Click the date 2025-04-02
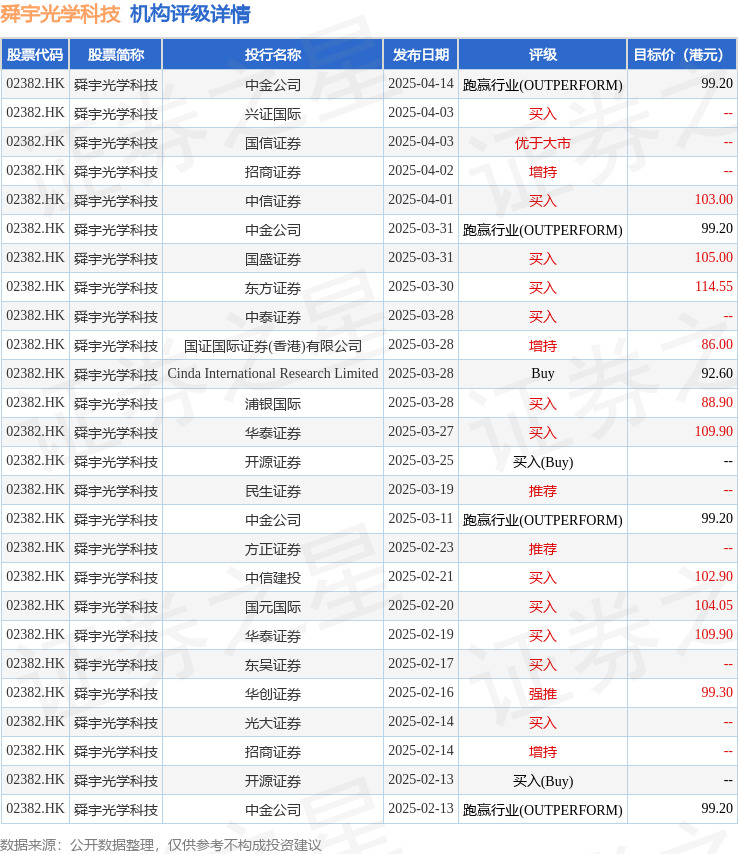This screenshot has height=854, width=738. (x=421, y=170)
